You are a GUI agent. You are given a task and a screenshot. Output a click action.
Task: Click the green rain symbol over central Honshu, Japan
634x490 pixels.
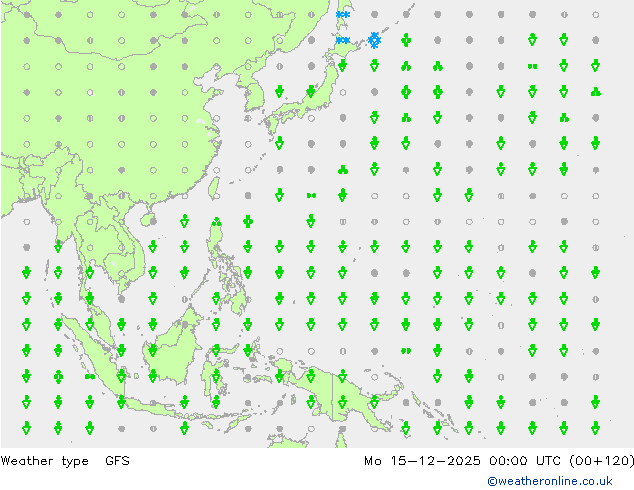311,91
